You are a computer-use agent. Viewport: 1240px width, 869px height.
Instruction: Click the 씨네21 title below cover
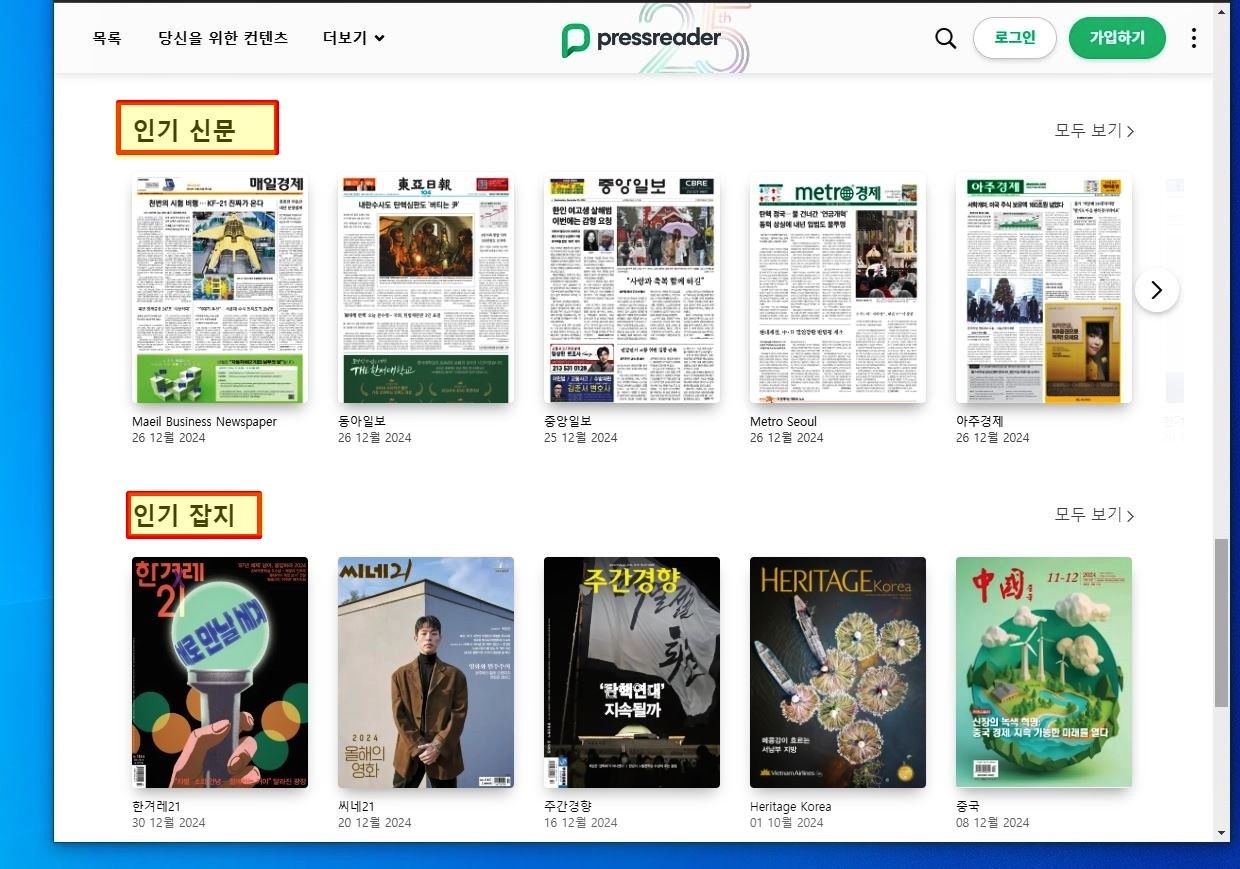pos(357,806)
